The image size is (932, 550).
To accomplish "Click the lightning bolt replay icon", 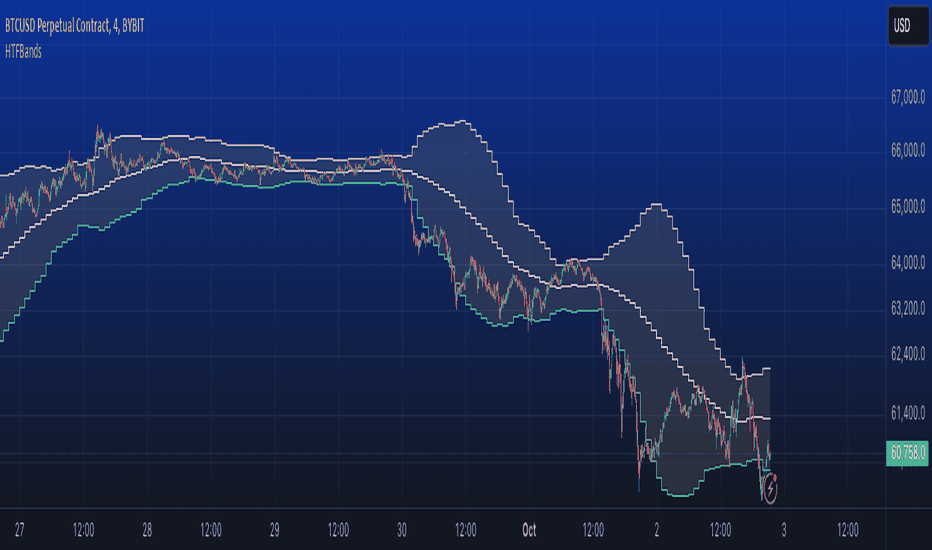I will point(770,489).
